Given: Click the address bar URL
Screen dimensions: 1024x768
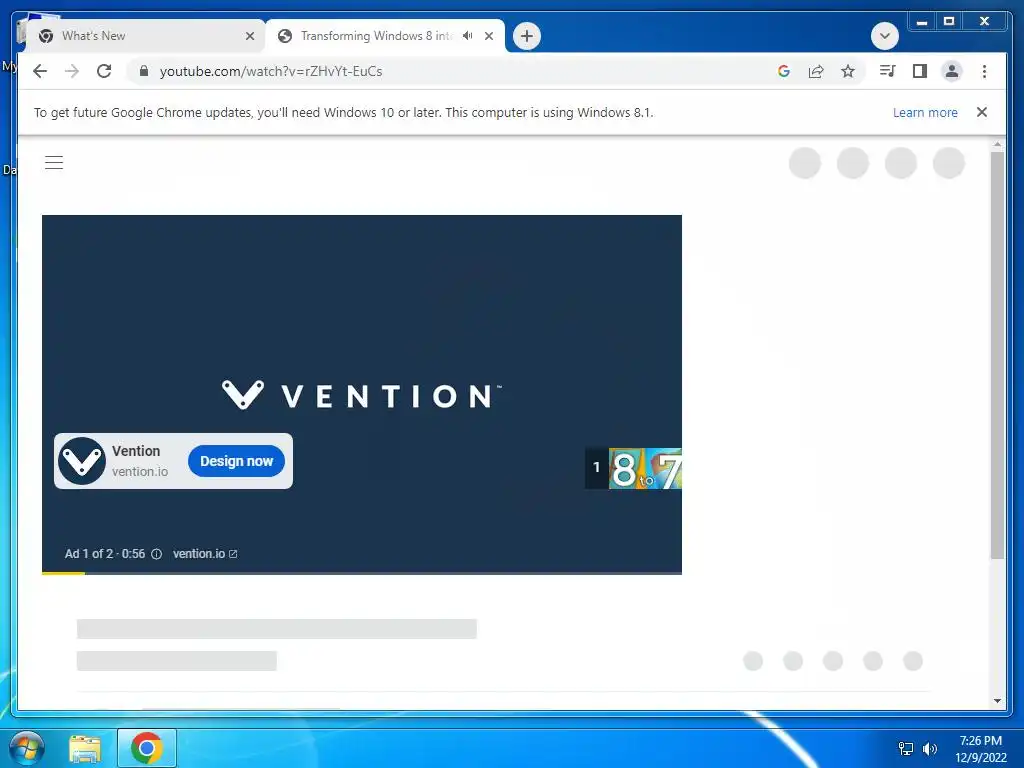Looking at the screenshot, I should tap(271, 71).
